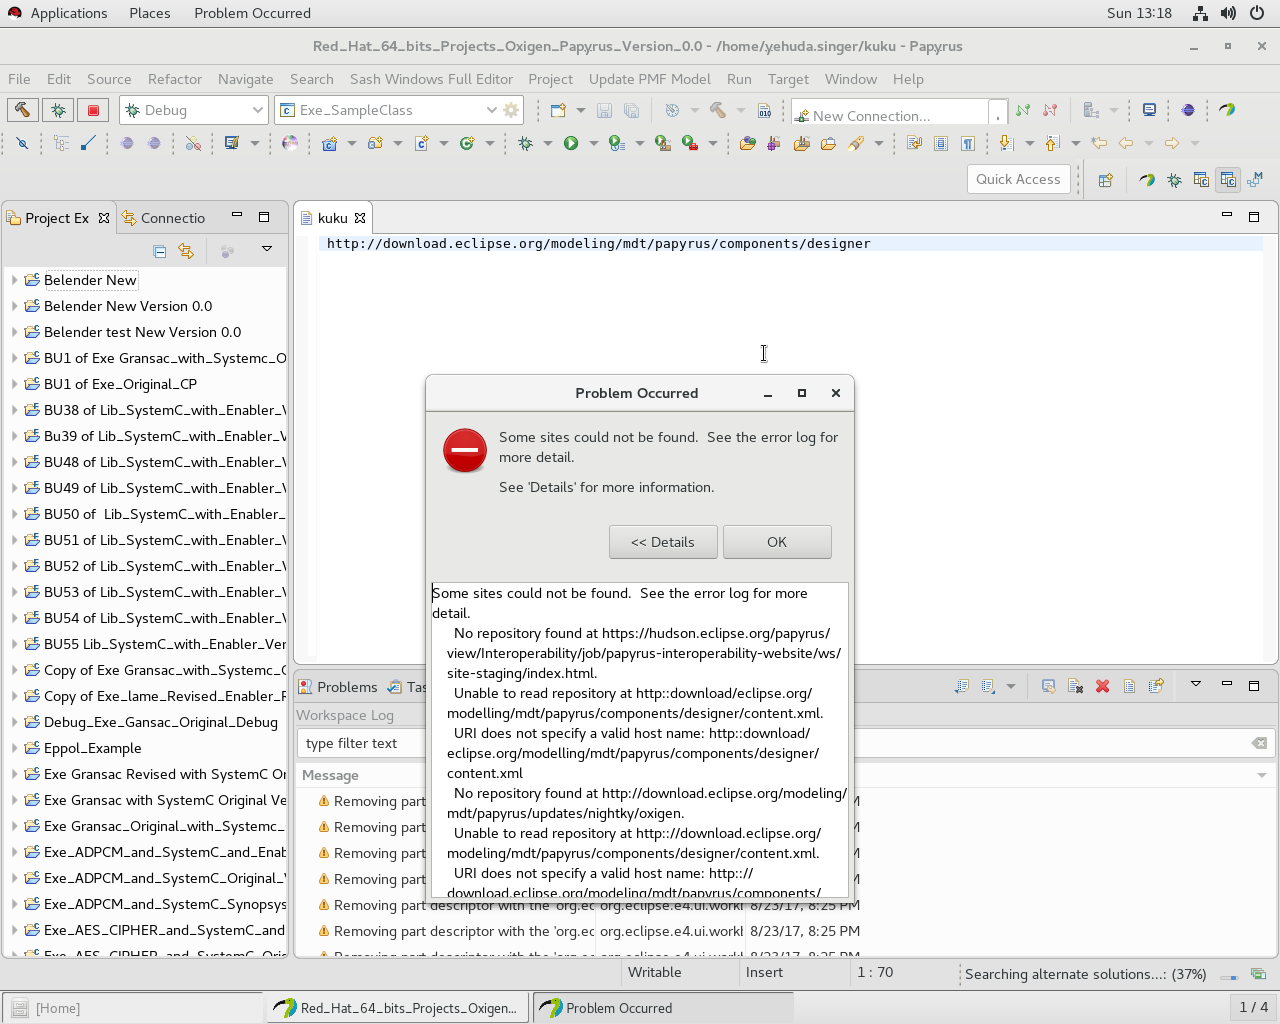This screenshot has width=1280, height=1024.
Task: Switch to Debug perspective bug icon
Action: (1174, 180)
